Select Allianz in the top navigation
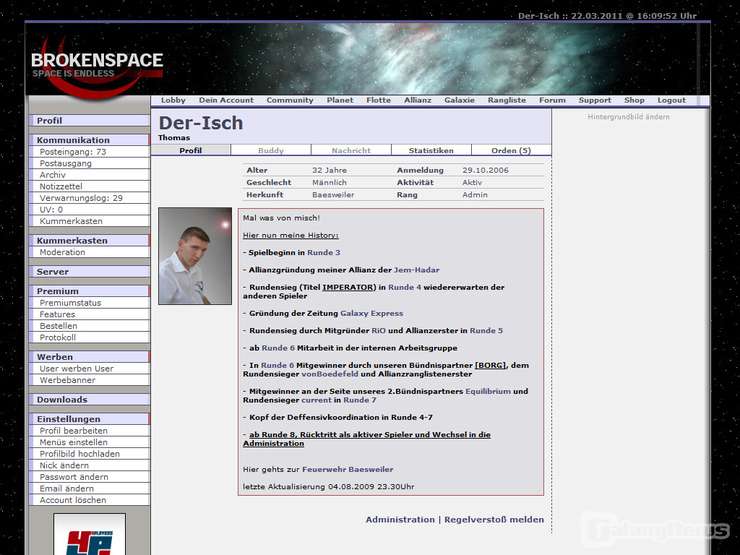 click(418, 100)
